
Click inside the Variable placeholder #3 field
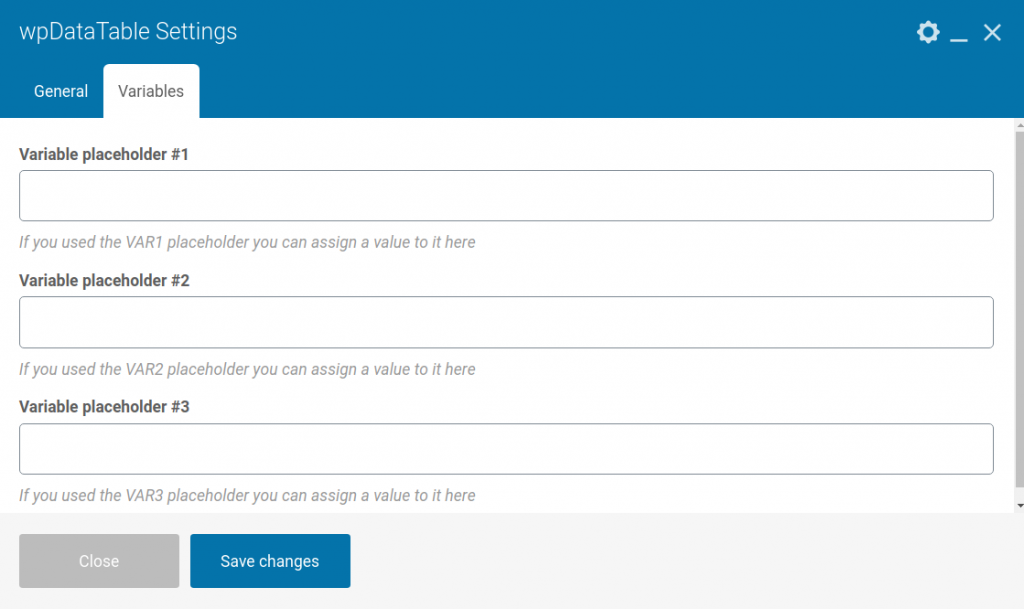(506, 448)
